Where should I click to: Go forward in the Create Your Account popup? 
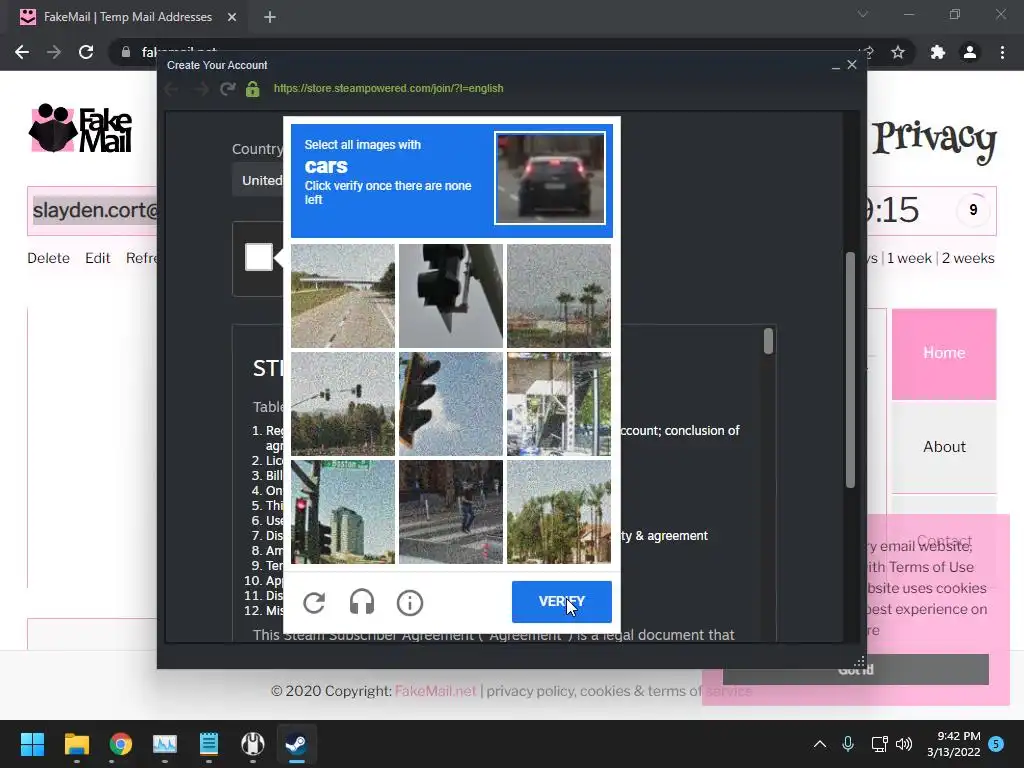[200, 89]
